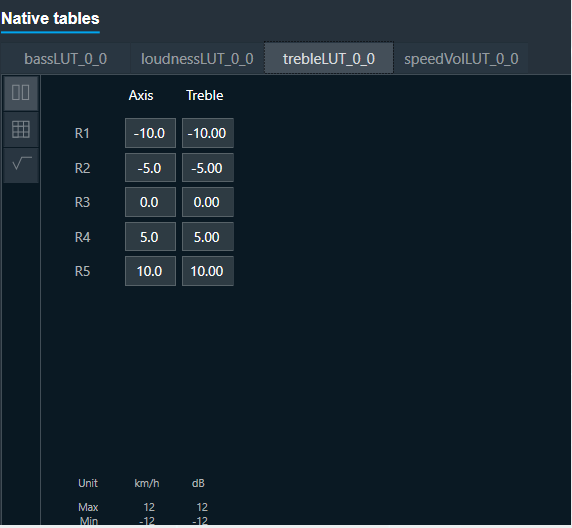Viewport: 572px width, 528px height.
Task: Click the Unit row label
Action: (88, 483)
